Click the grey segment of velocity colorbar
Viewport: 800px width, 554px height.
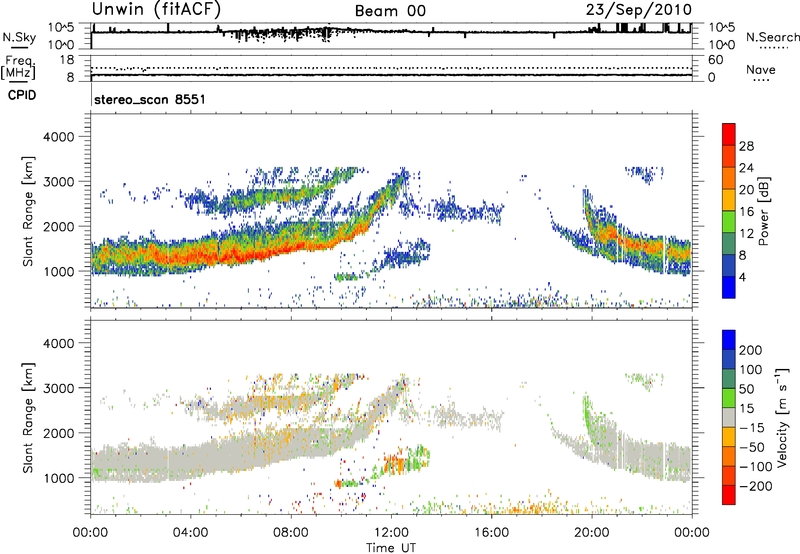tap(729, 418)
